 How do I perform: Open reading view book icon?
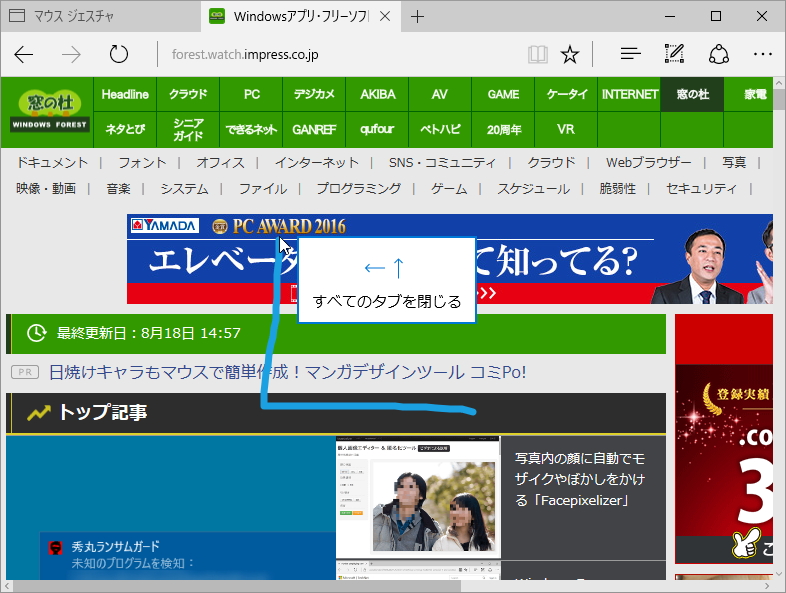(537, 54)
